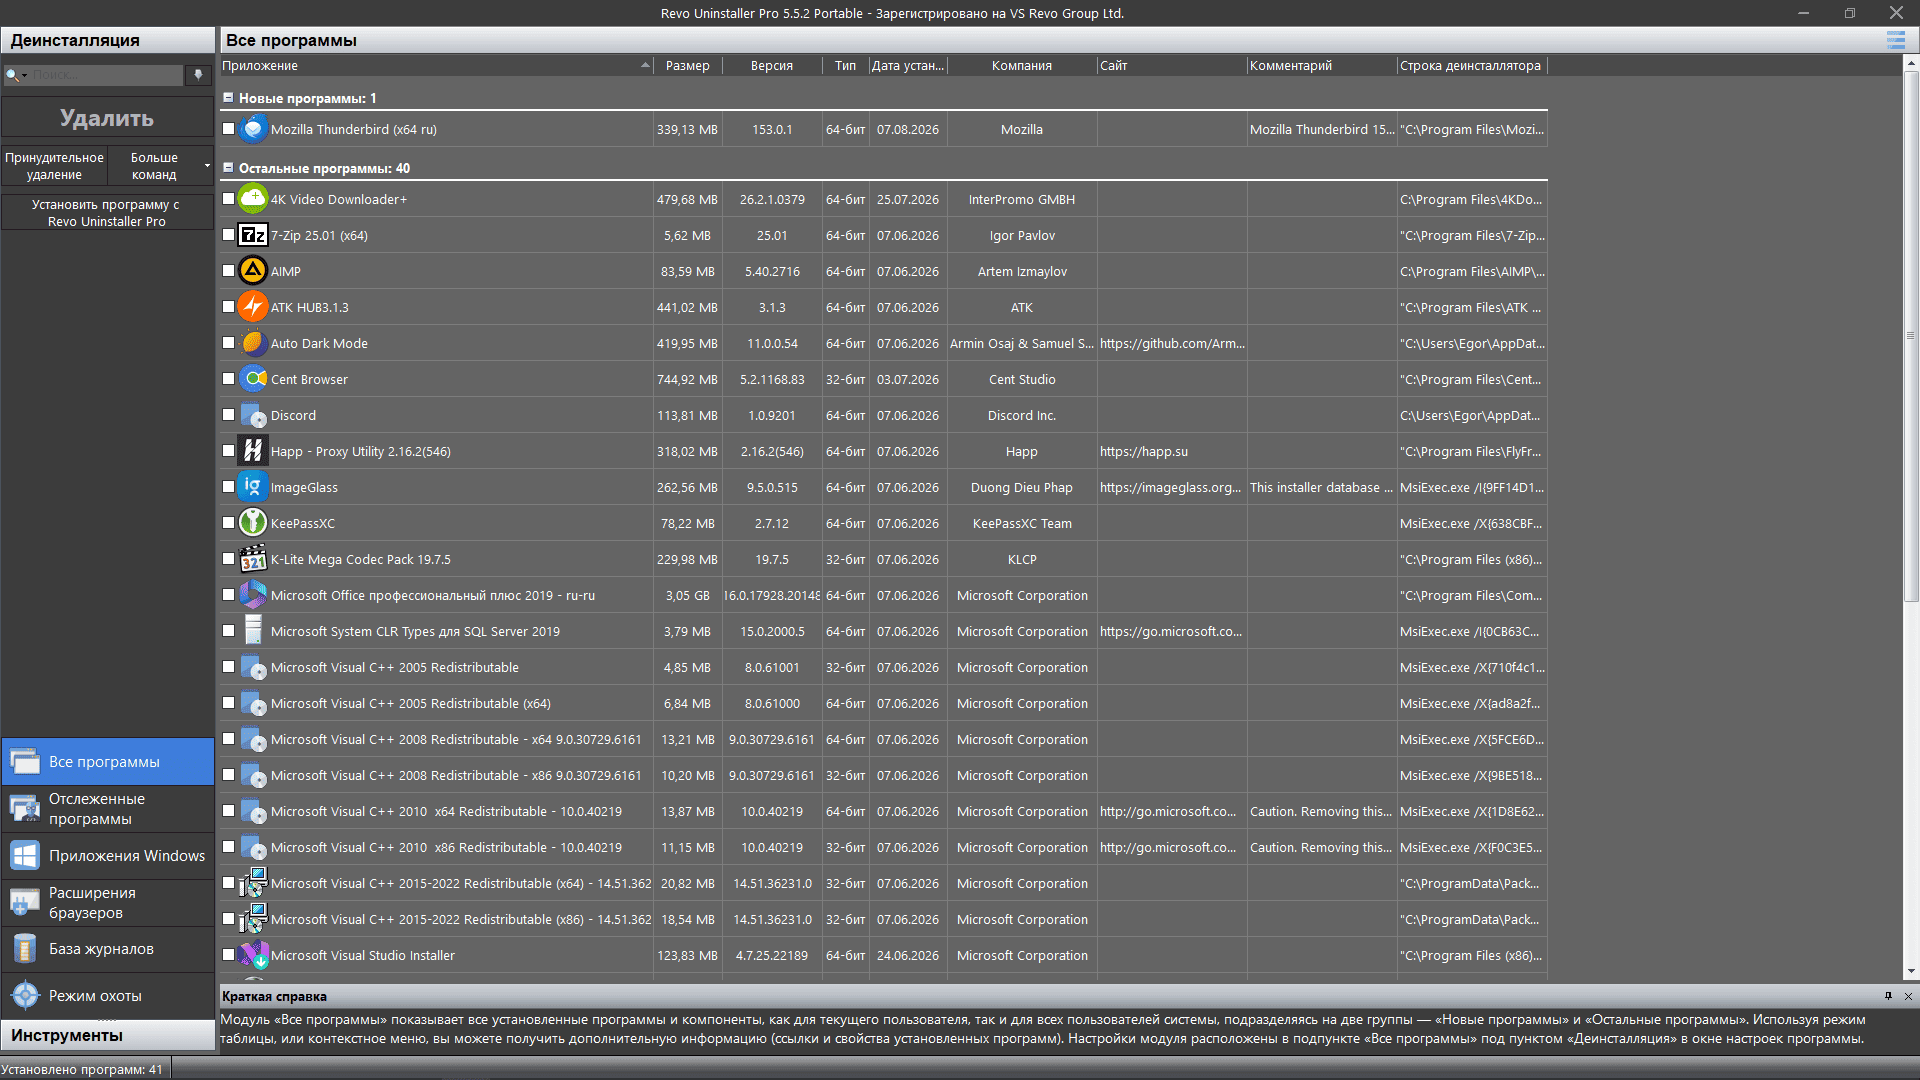The image size is (1920, 1080).
Task: Click the pin button next to search
Action: (198, 75)
